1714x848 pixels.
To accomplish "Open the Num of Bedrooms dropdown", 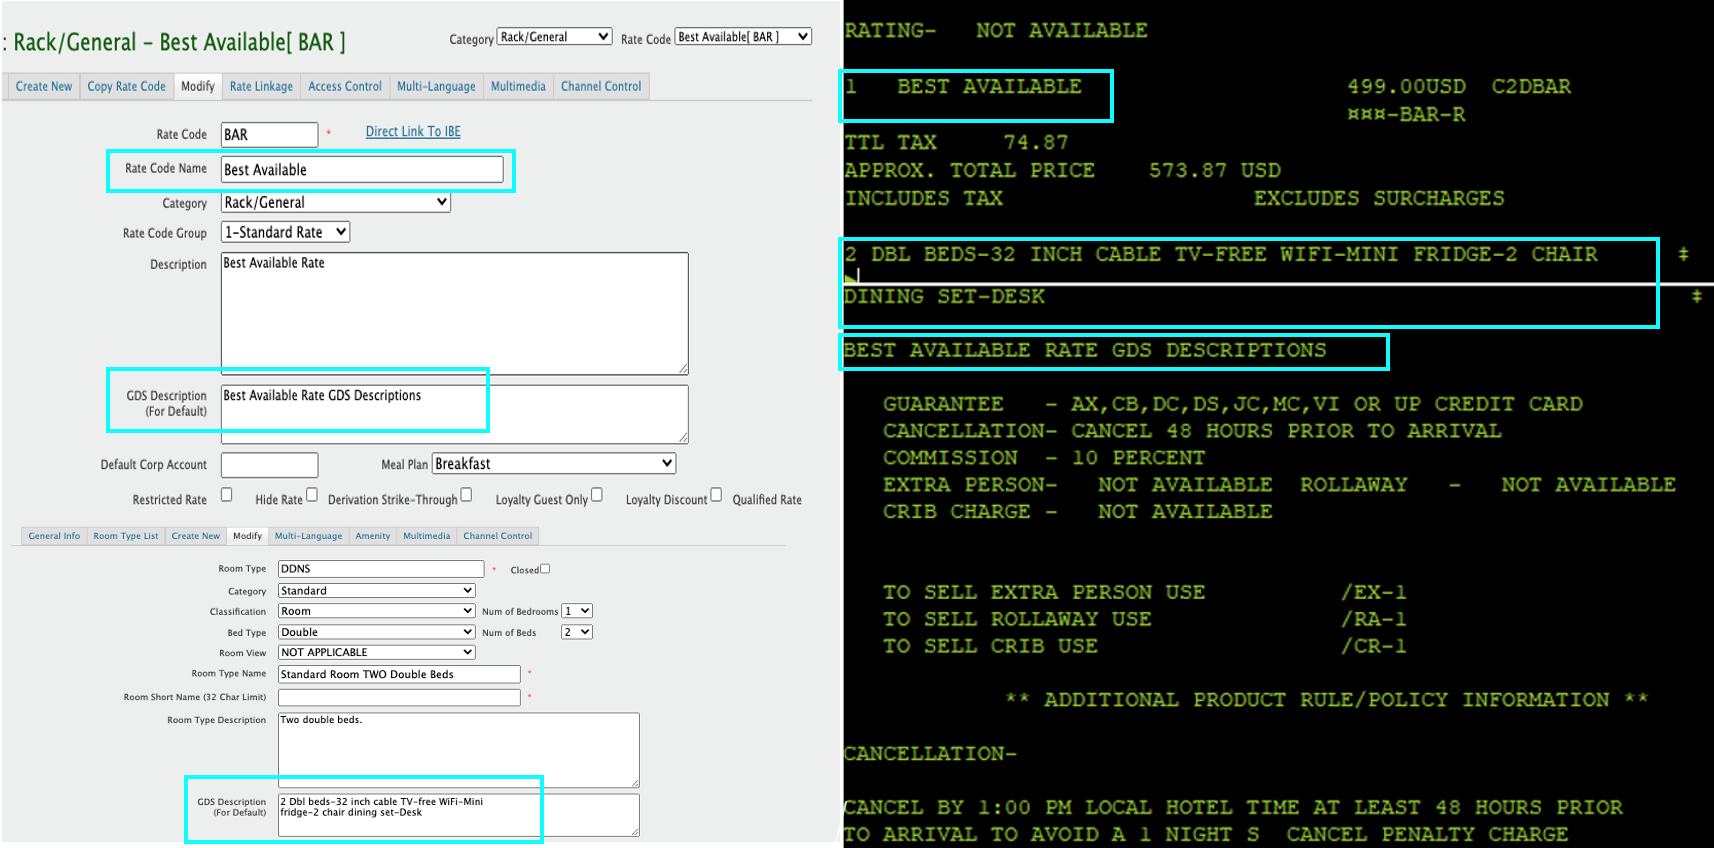I will coord(577,611).
